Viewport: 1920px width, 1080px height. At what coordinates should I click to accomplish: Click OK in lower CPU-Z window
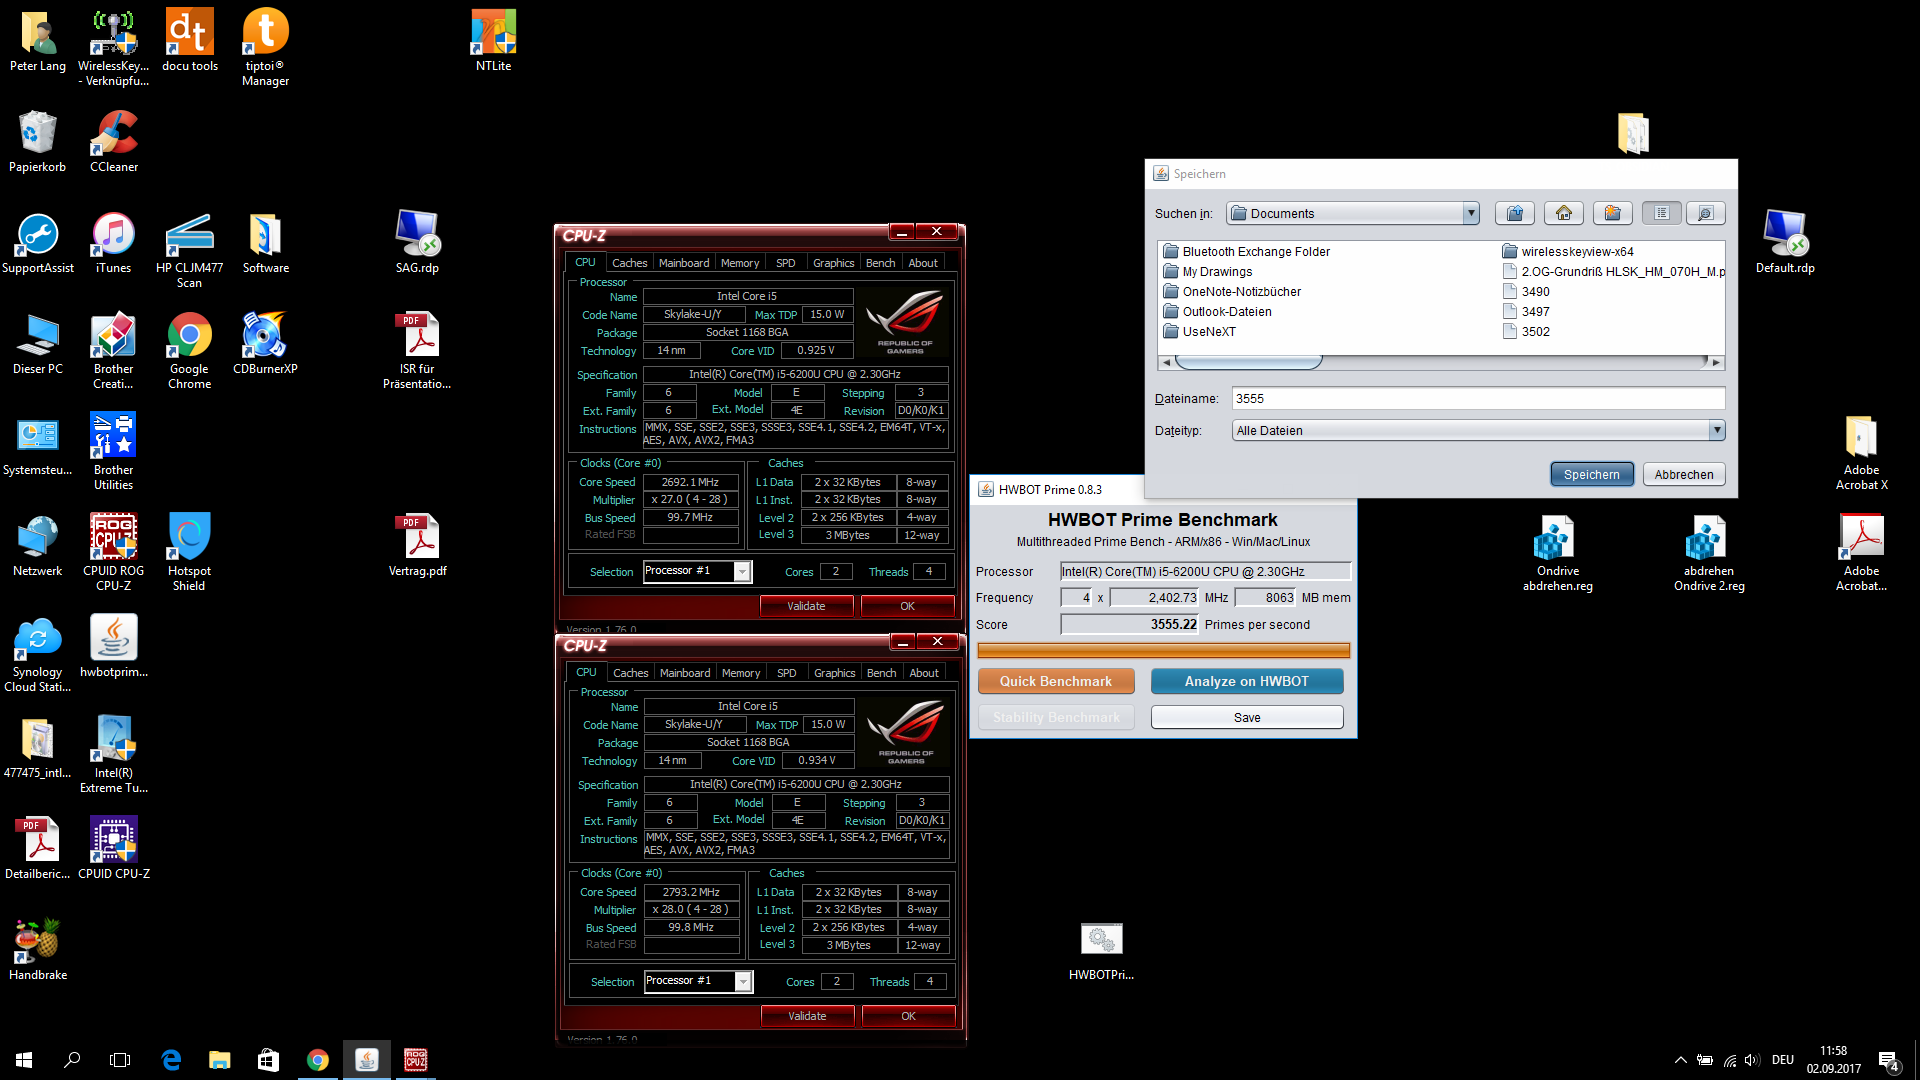[x=908, y=1016]
